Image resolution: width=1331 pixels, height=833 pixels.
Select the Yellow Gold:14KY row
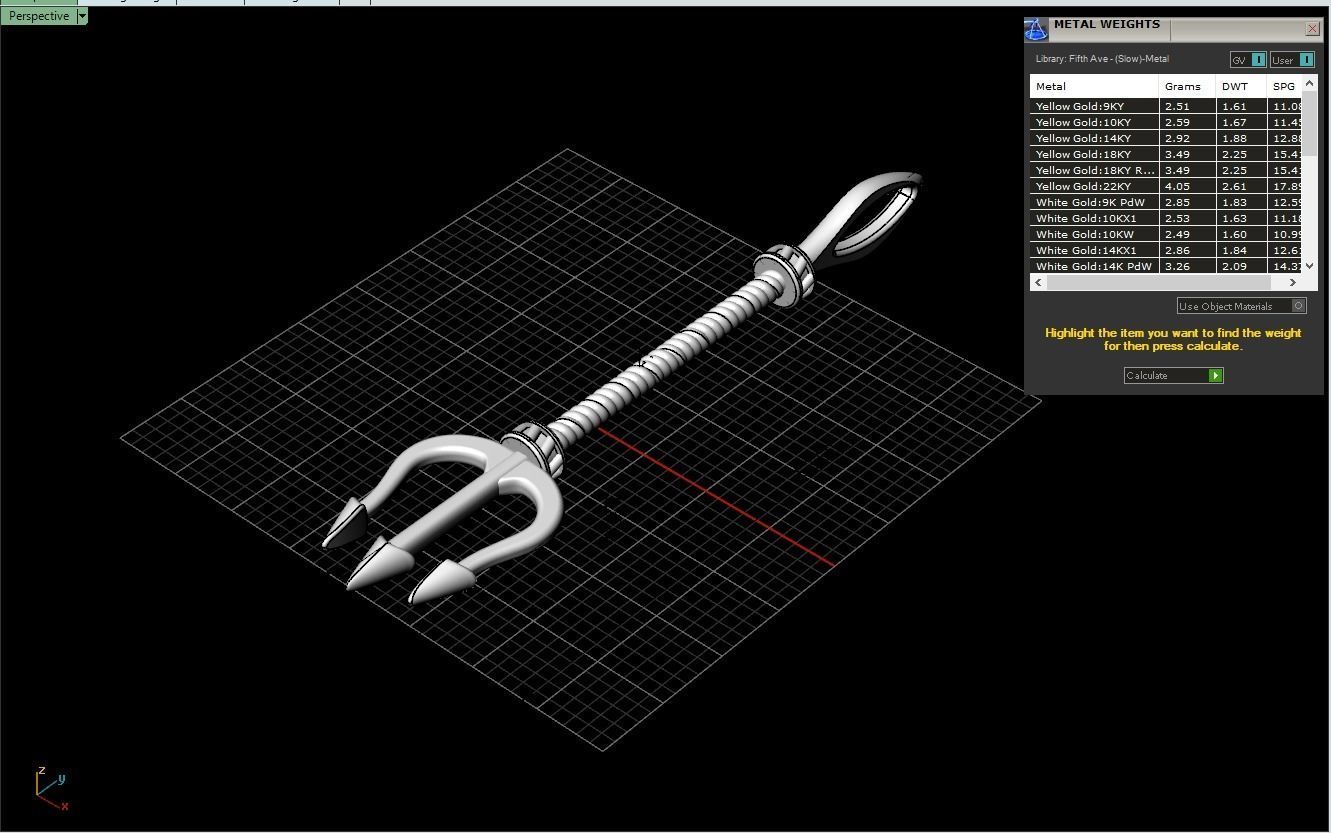[x=1166, y=138]
